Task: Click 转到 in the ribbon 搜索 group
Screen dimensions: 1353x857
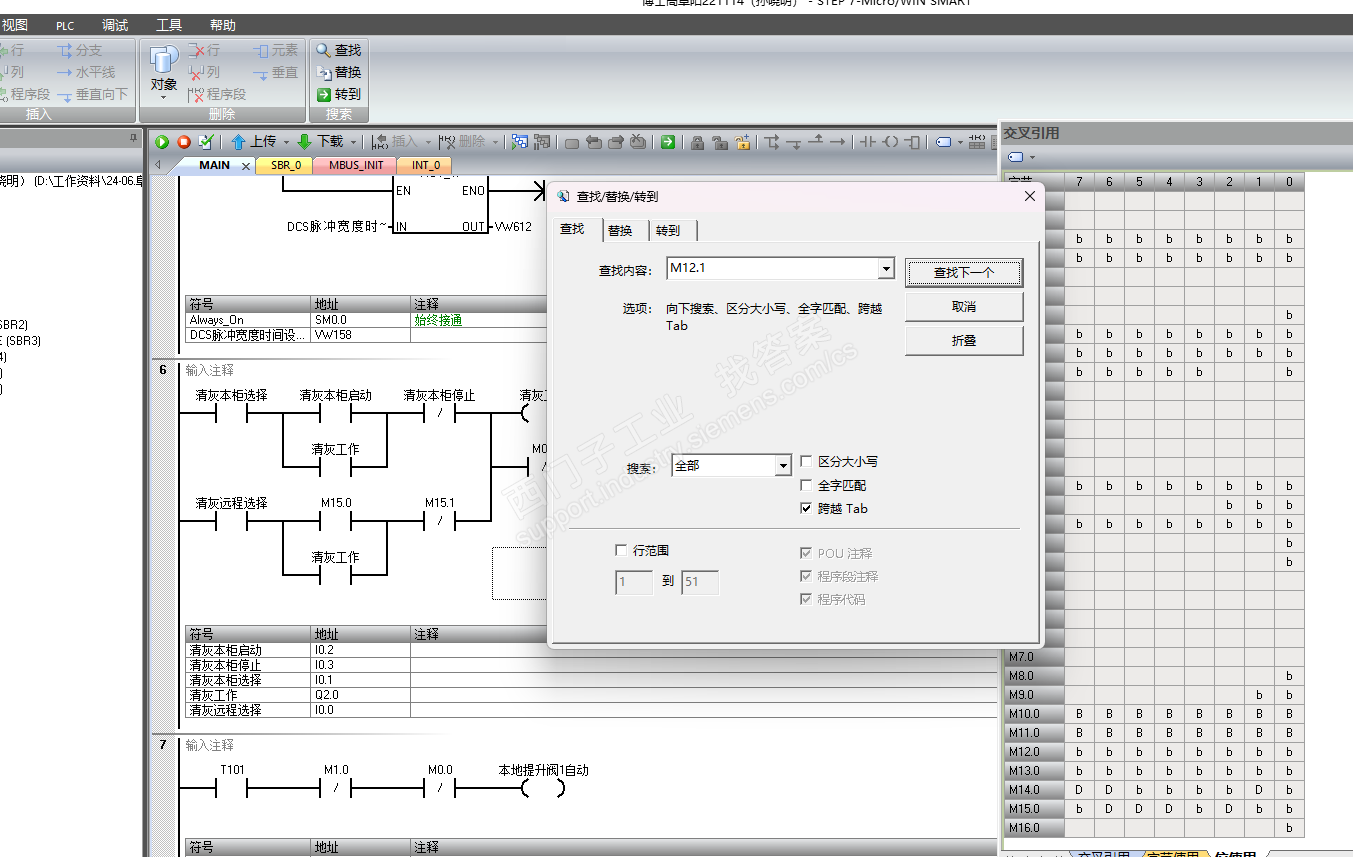Action: pos(338,94)
